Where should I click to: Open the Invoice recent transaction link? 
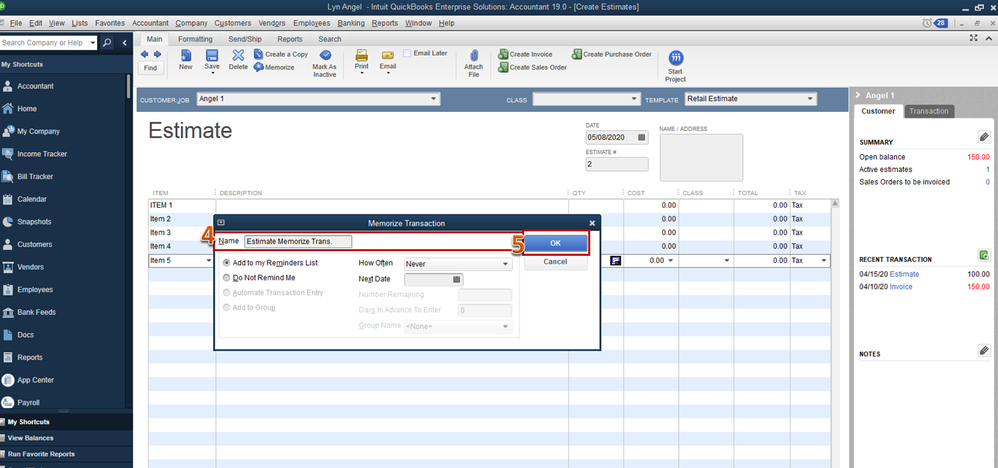point(901,287)
